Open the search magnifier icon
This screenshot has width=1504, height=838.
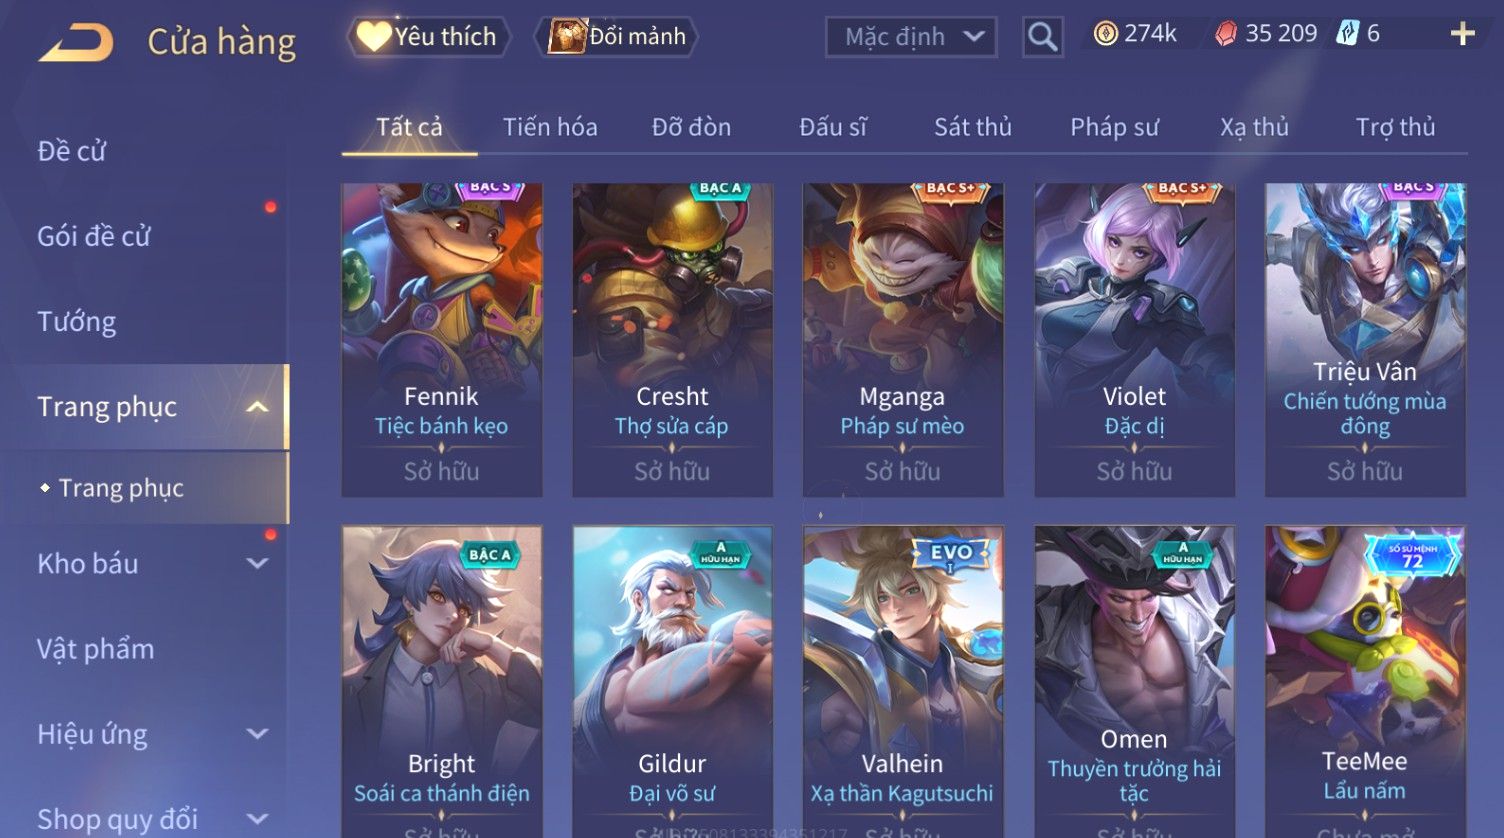coord(1042,37)
